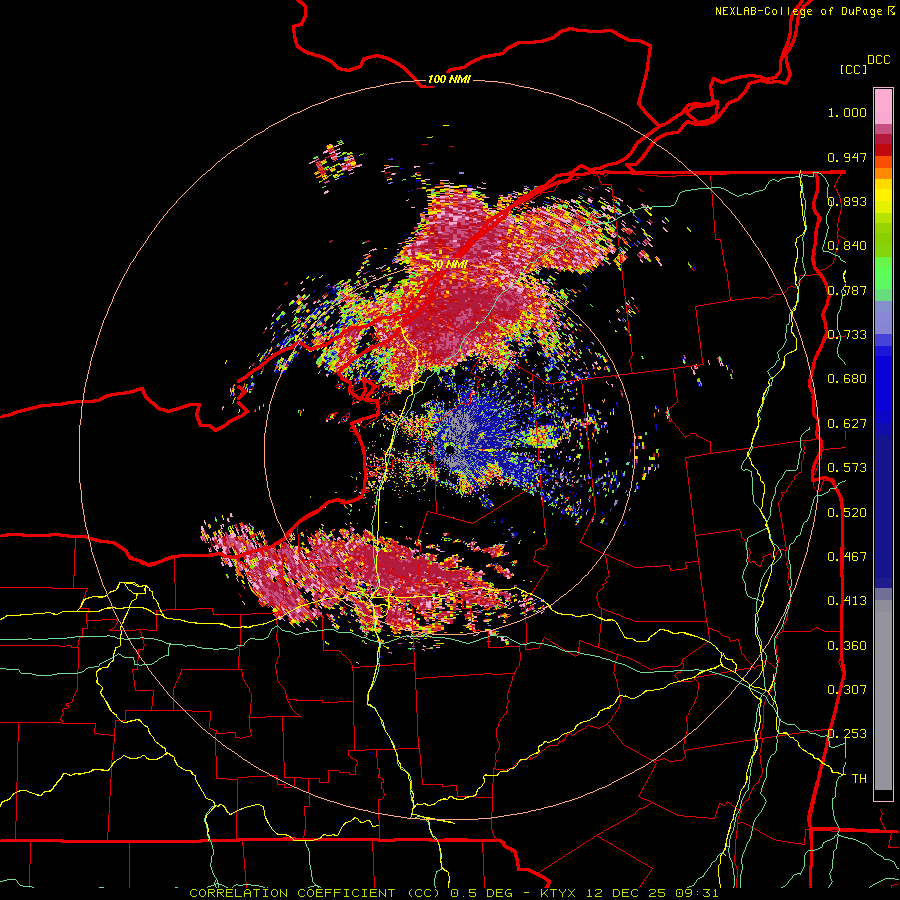Click the DCC label above the color bar
Image resolution: width=900 pixels, height=900 pixels.
(x=879, y=60)
